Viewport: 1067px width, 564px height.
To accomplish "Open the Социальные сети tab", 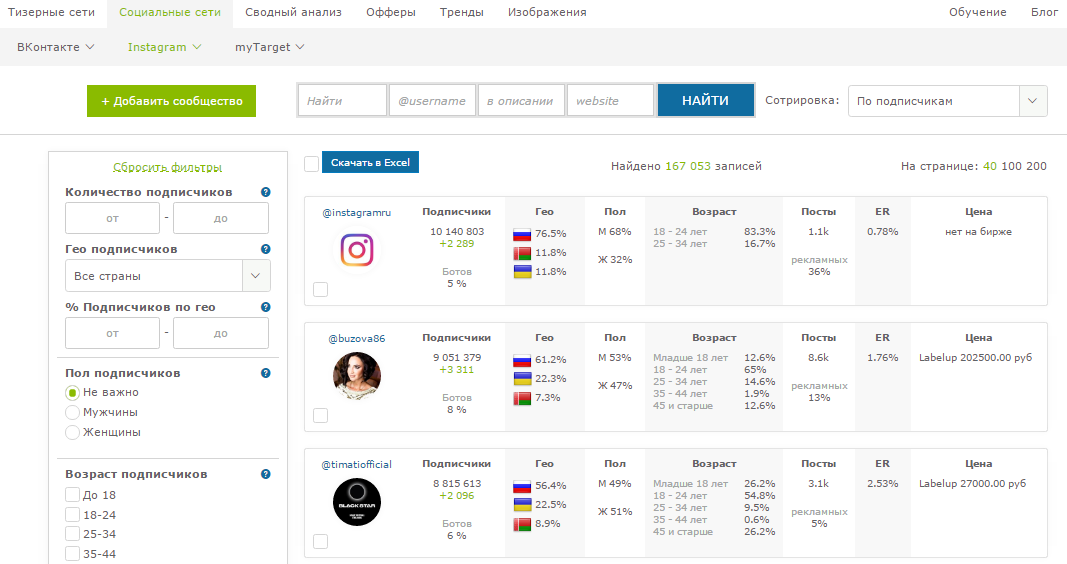I will (x=170, y=12).
